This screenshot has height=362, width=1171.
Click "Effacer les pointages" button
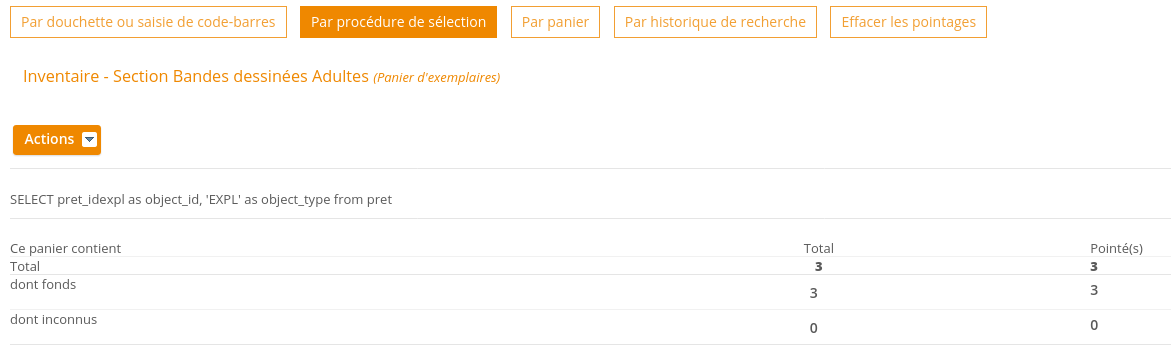908,22
